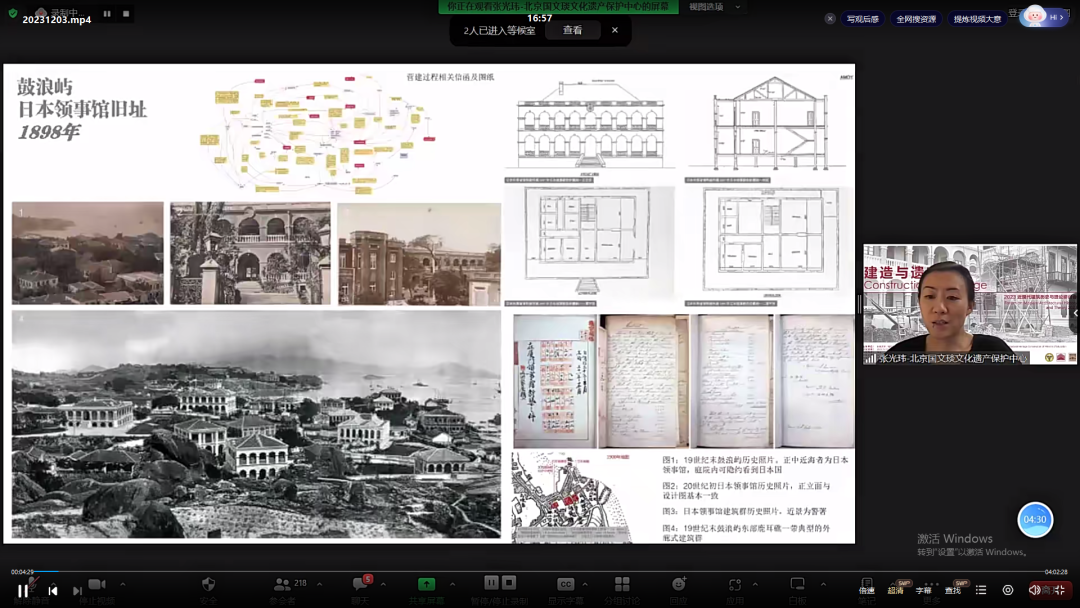Switch to 超清 video quality

click(x=896, y=591)
